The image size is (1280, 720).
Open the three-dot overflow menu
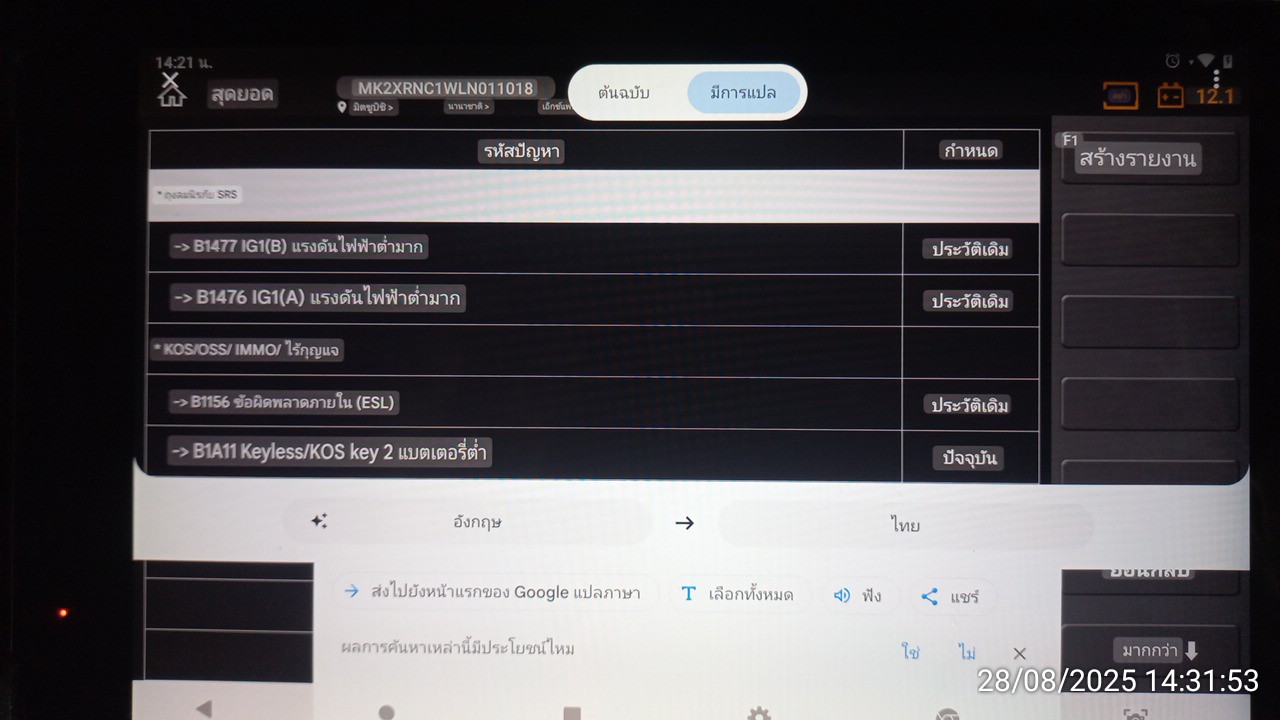pos(1216,78)
